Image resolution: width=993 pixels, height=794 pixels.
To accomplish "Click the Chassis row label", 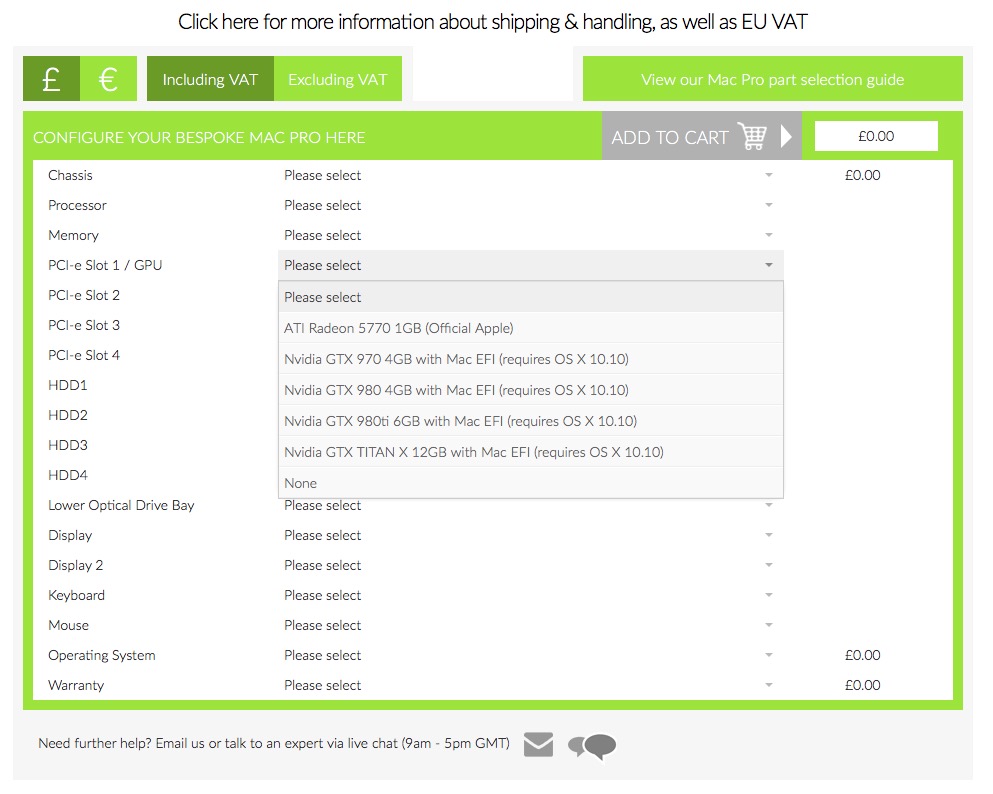I will click(70, 175).
